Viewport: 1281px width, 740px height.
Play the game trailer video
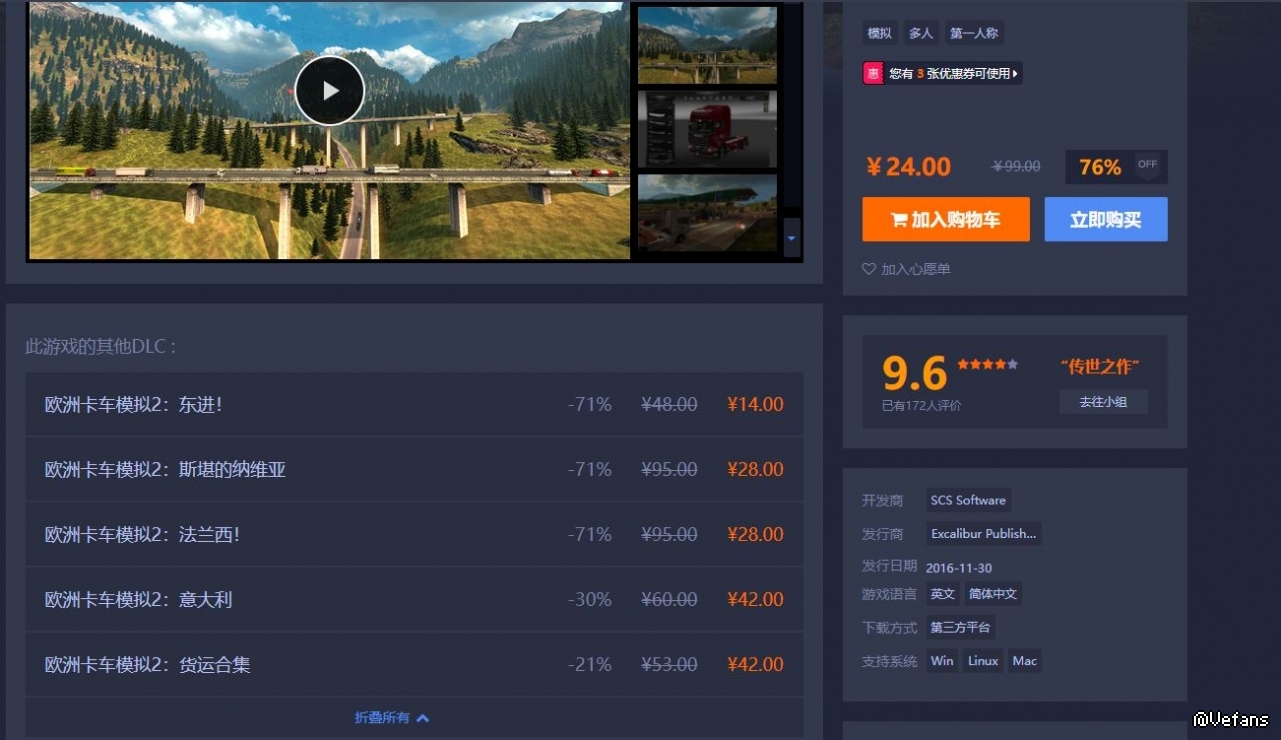(x=330, y=91)
